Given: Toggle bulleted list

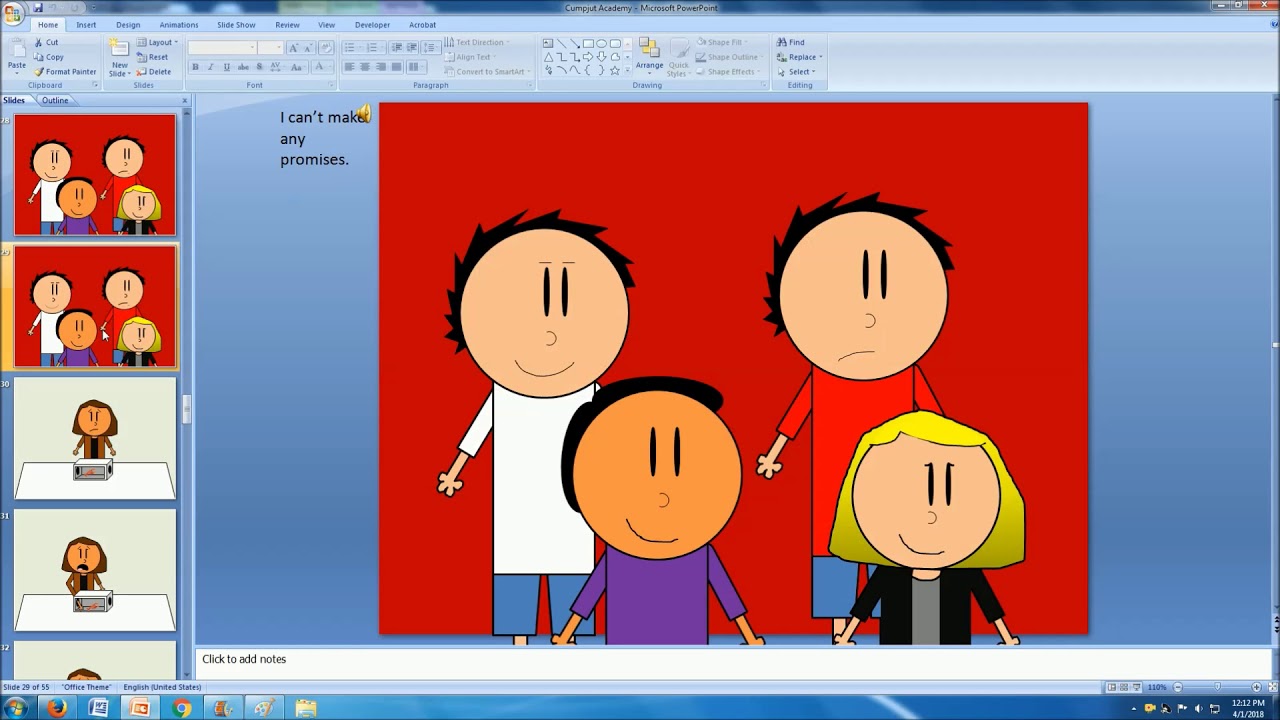Looking at the screenshot, I should 351,48.
